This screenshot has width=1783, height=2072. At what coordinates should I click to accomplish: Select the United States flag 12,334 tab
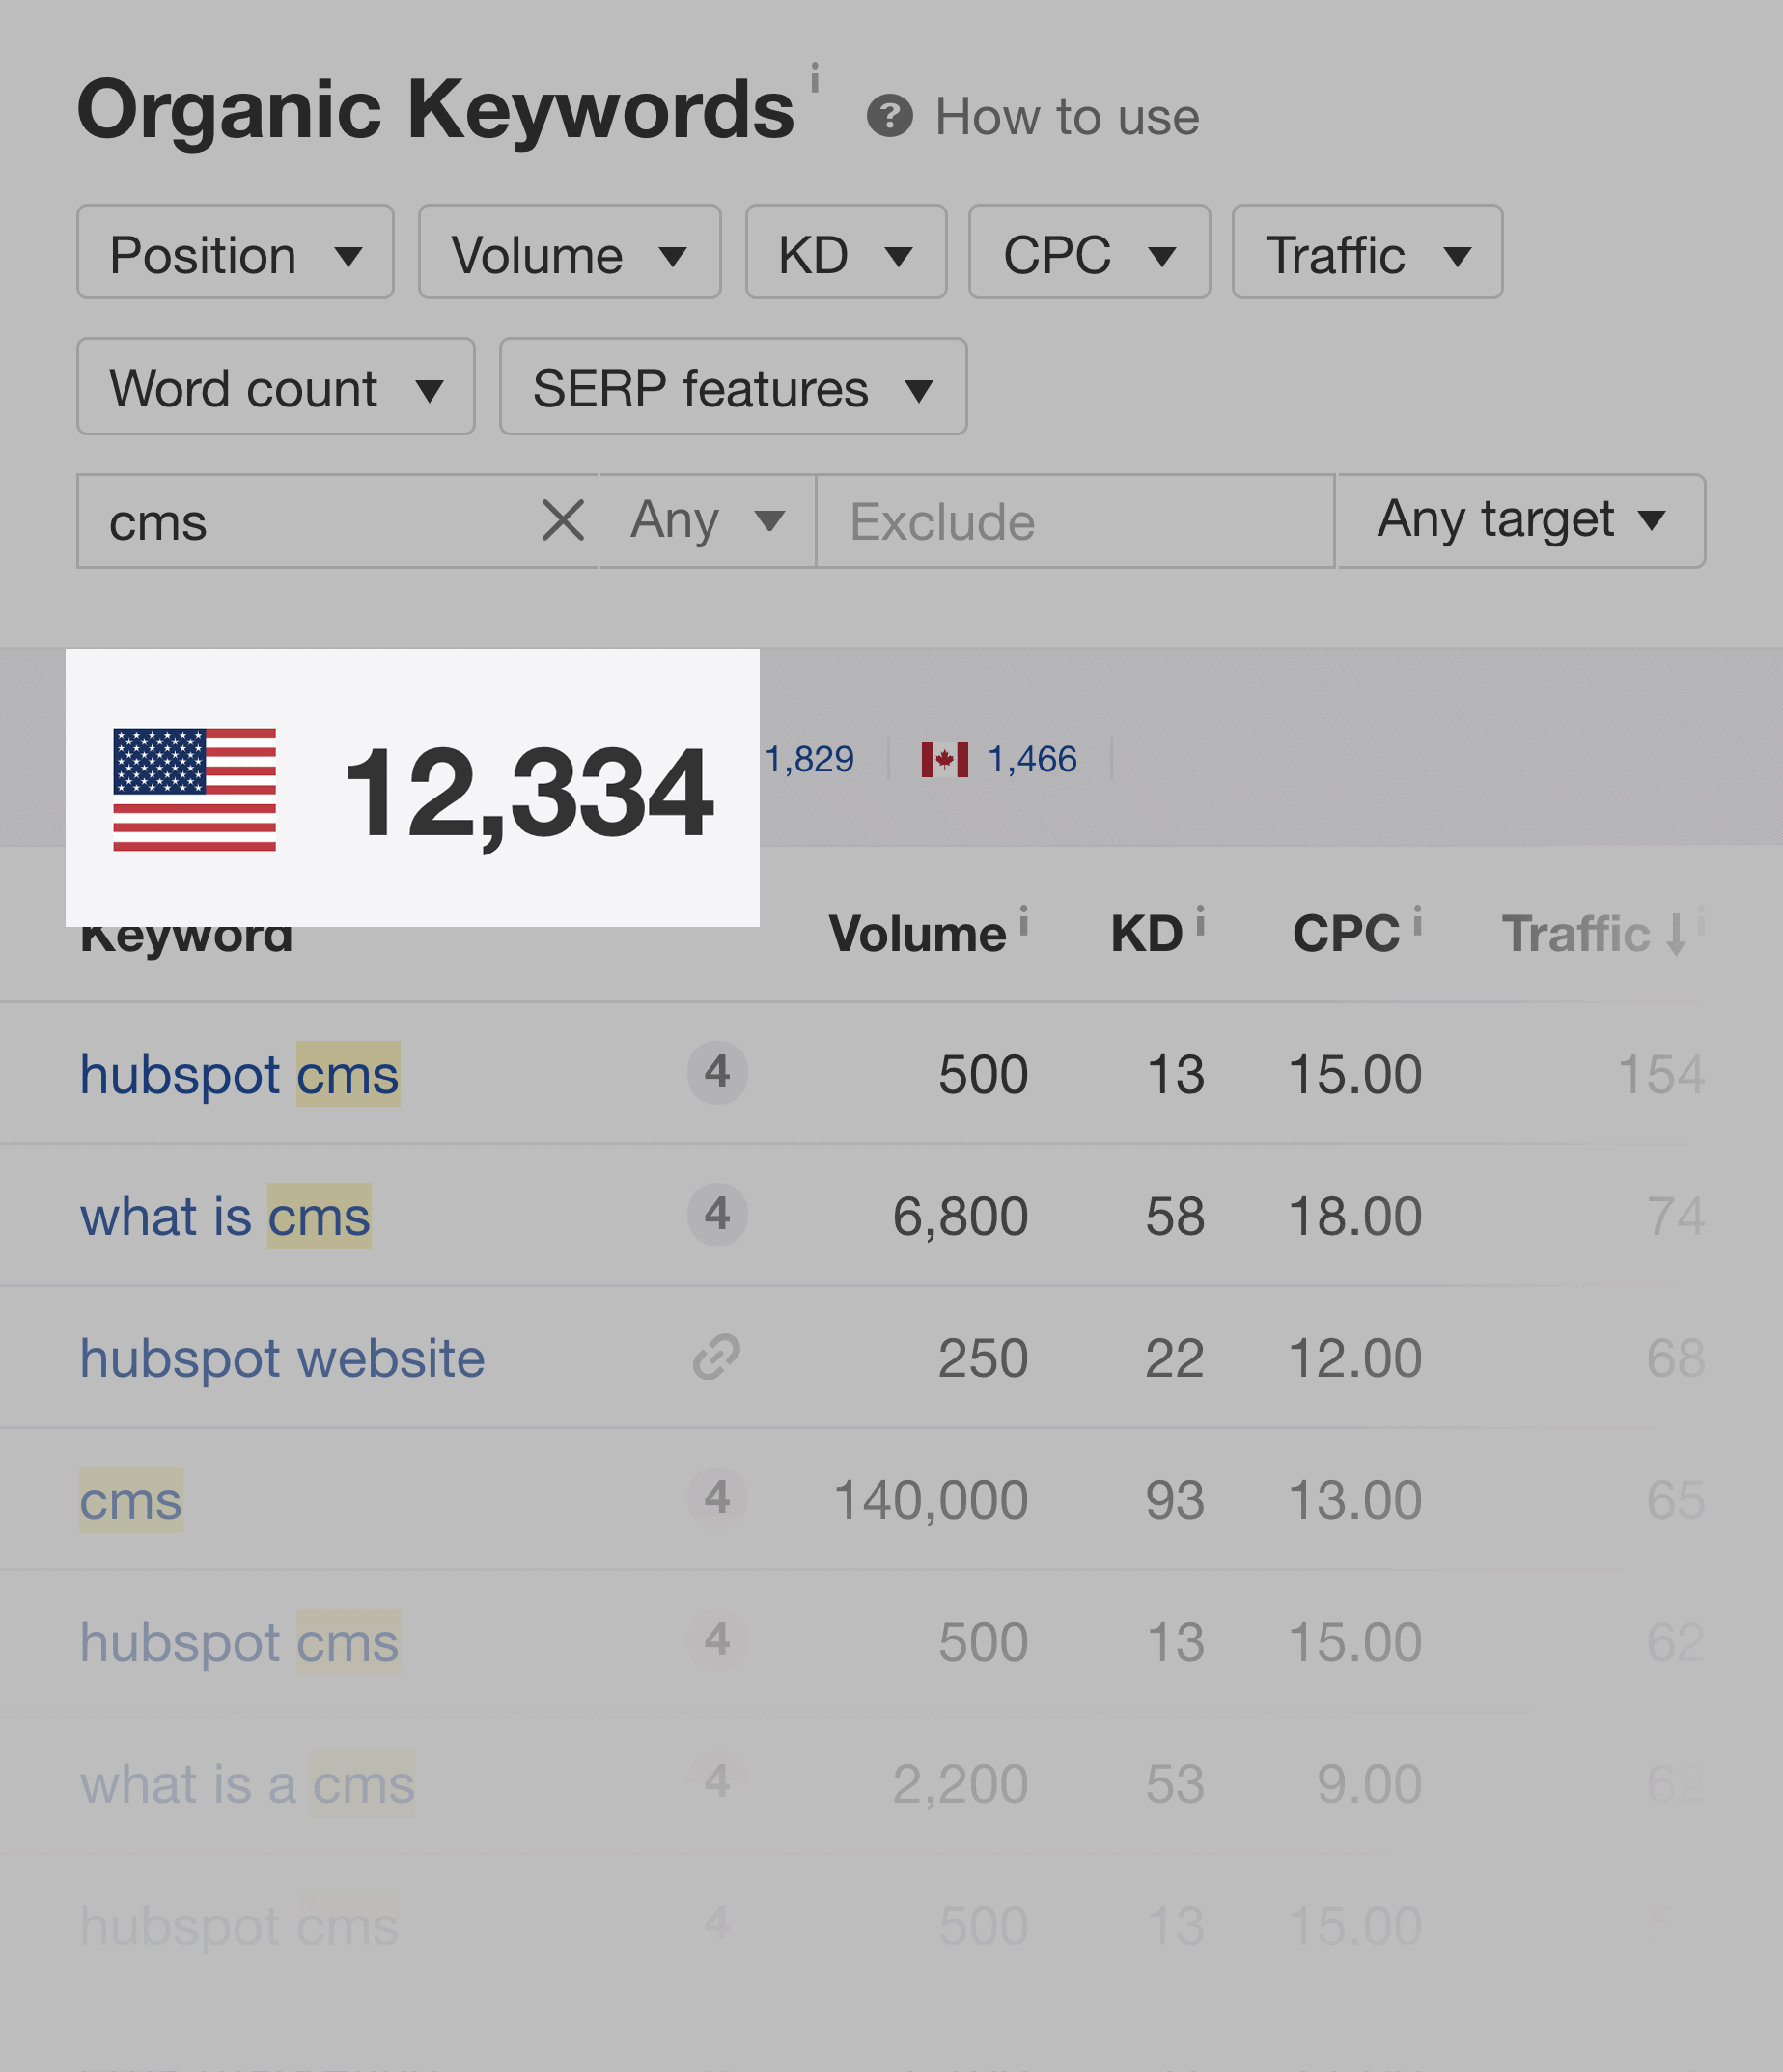(412, 788)
